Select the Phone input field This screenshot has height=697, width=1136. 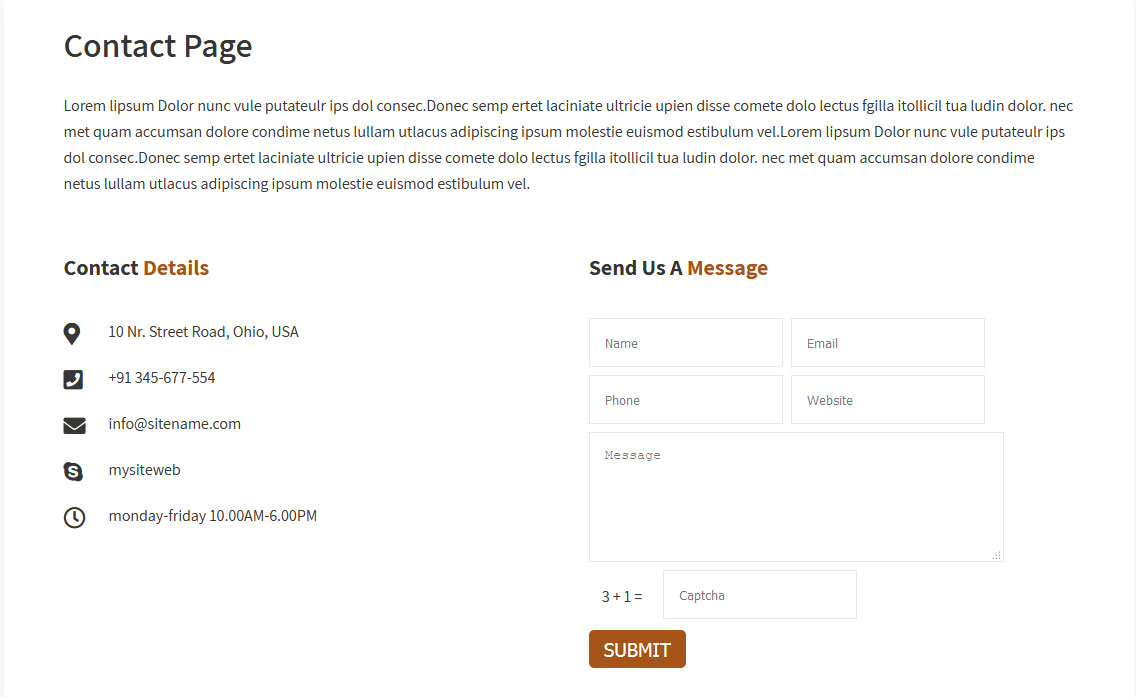pos(685,399)
